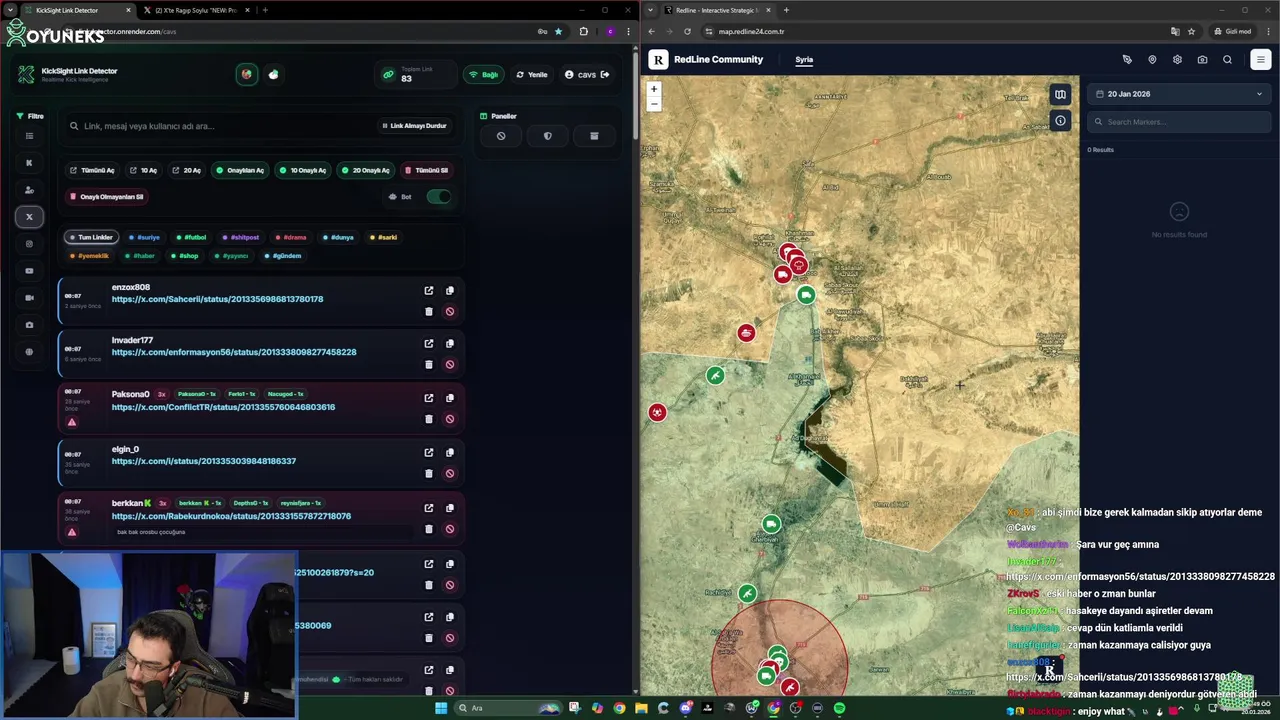
Task: Select the YouTube filter in sidebar
Action: pos(29,271)
